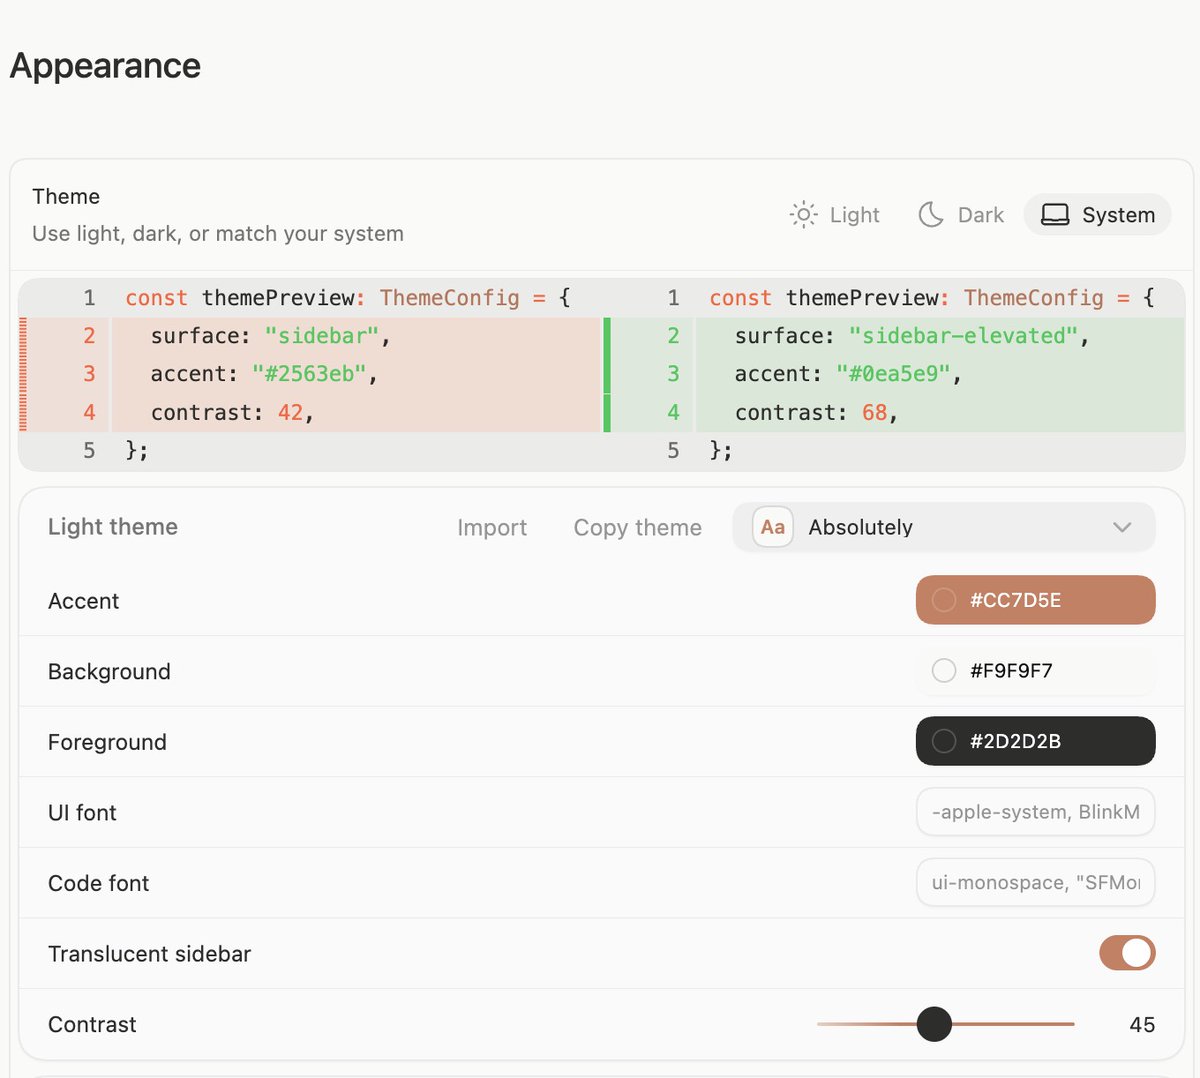Click the moon icon for Dark theme

(931, 214)
